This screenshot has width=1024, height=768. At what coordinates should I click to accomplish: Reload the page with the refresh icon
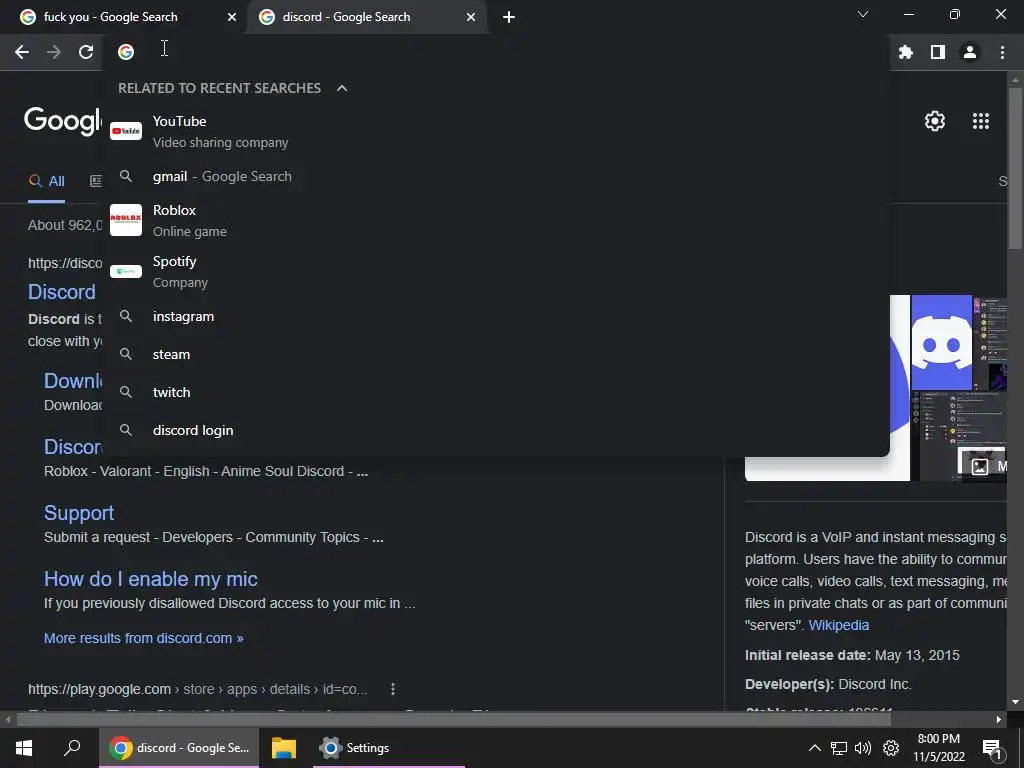coord(86,52)
